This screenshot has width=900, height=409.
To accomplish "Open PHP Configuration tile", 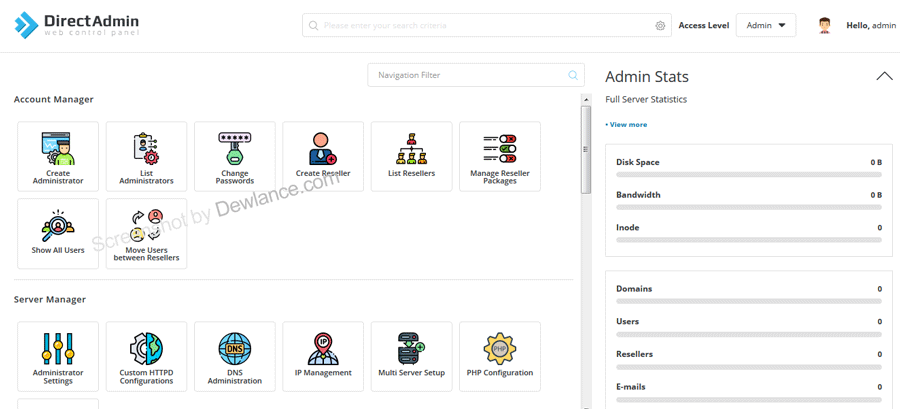I will pyautogui.click(x=500, y=356).
